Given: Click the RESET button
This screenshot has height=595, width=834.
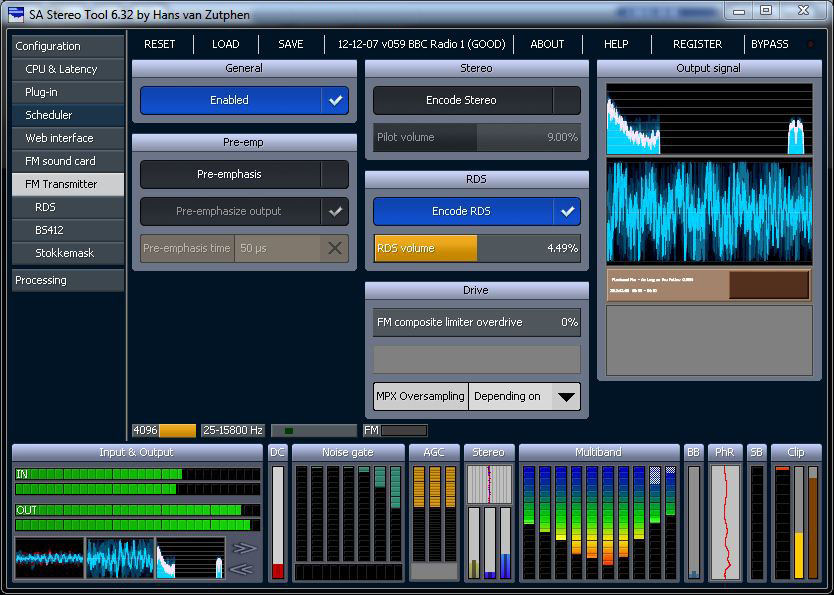Looking at the screenshot, I should [160, 44].
